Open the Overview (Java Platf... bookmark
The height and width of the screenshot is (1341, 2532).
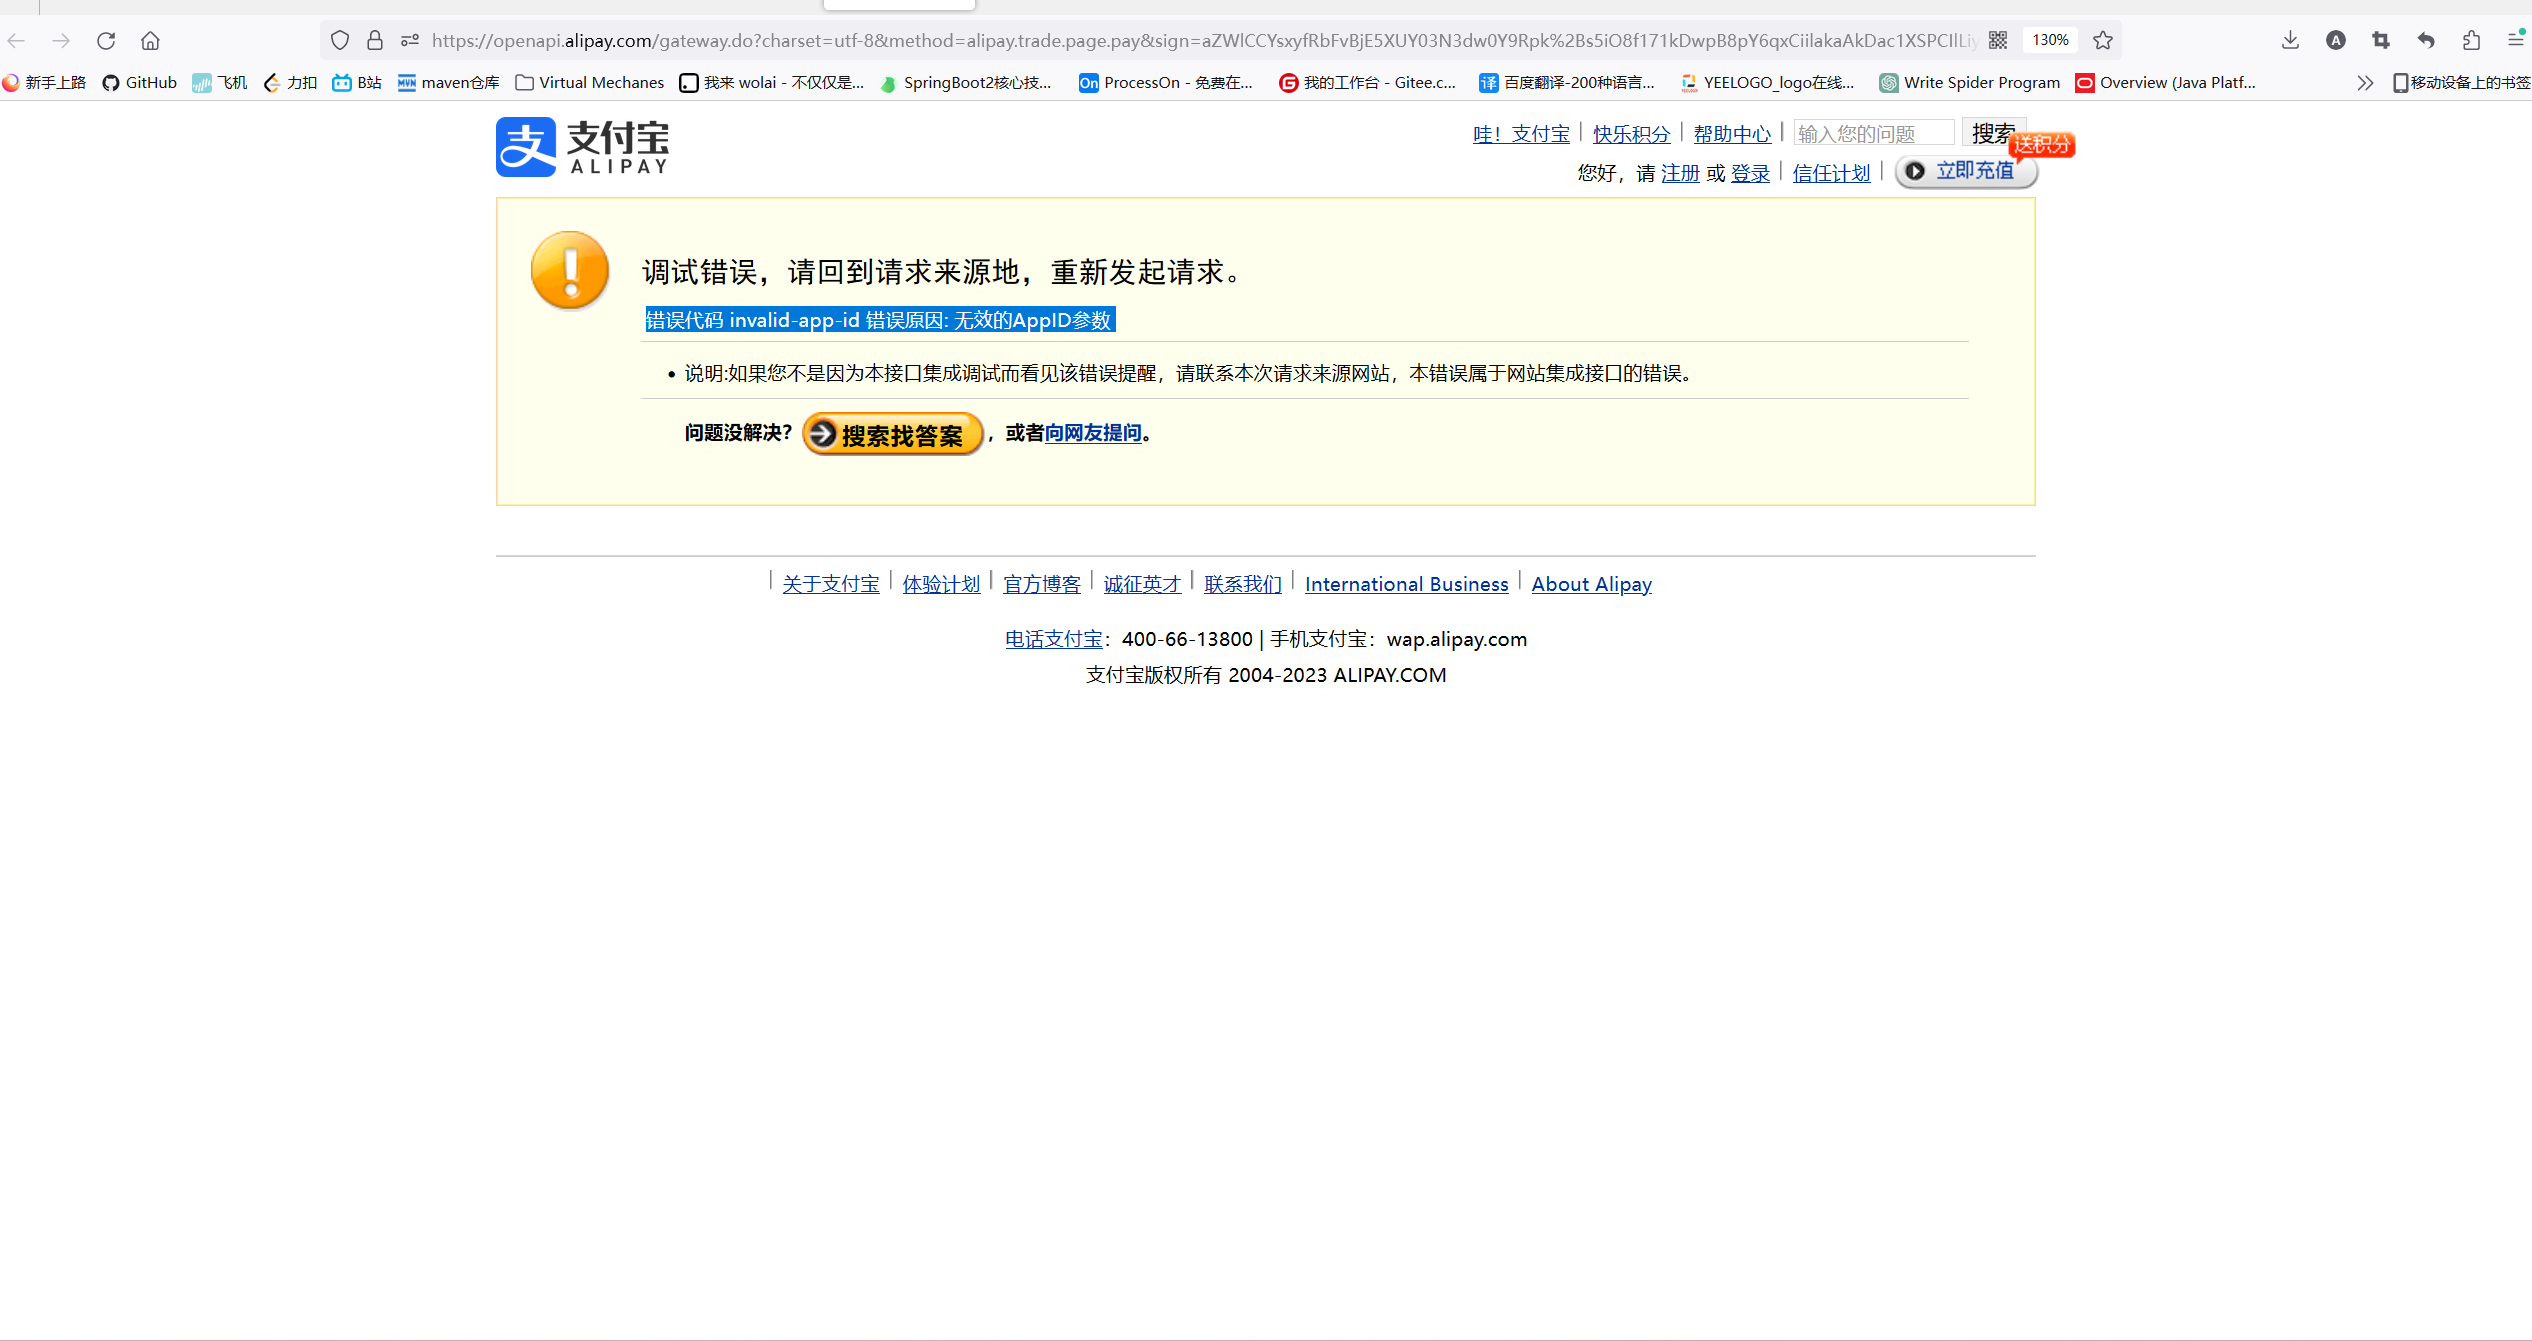[2166, 83]
